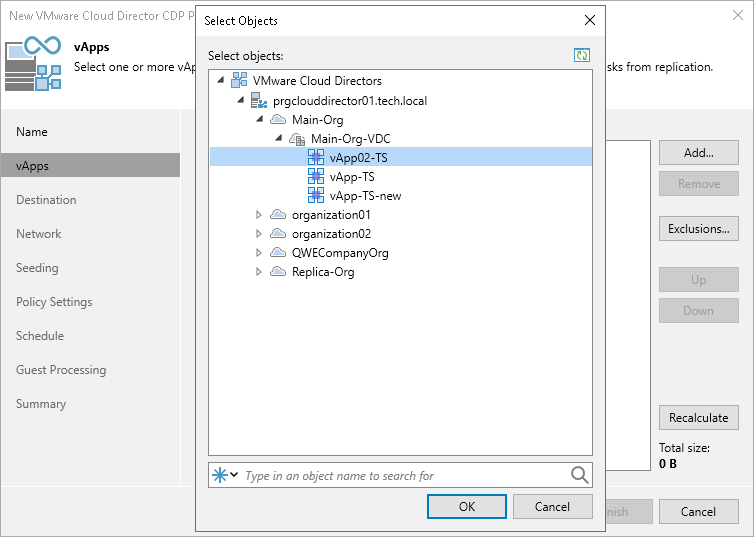Close the Select Objects dialog
This screenshot has height=537, width=754.
pos(590,20)
